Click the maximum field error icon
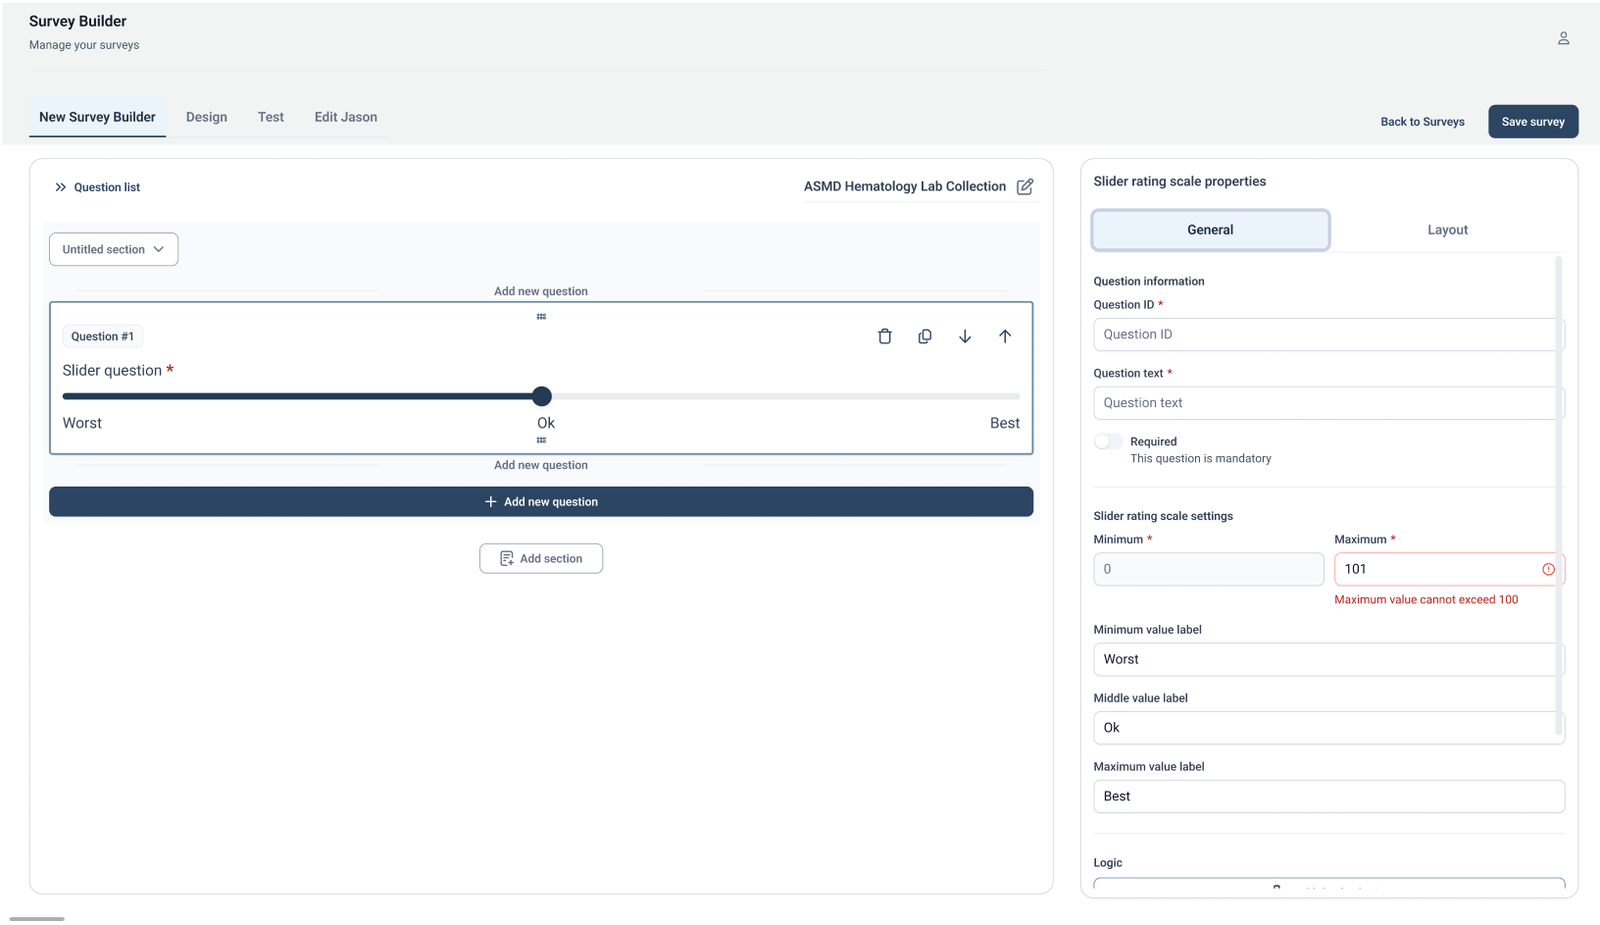 [1548, 569]
